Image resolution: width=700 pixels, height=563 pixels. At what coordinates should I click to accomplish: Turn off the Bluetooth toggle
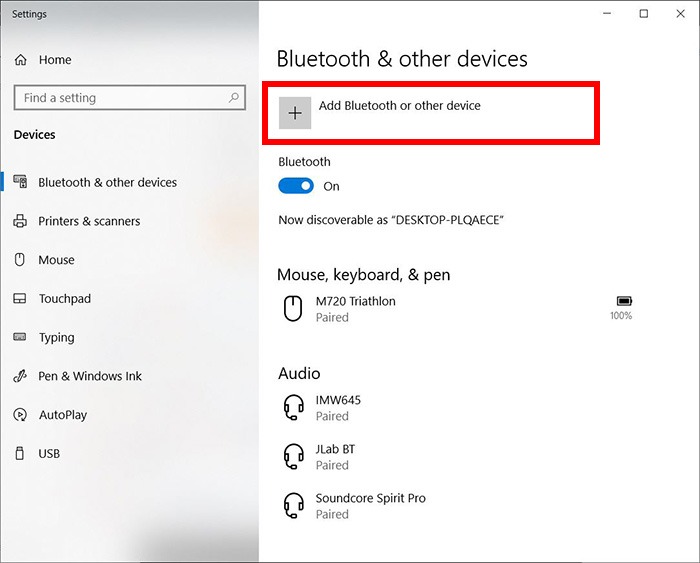tap(296, 186)
